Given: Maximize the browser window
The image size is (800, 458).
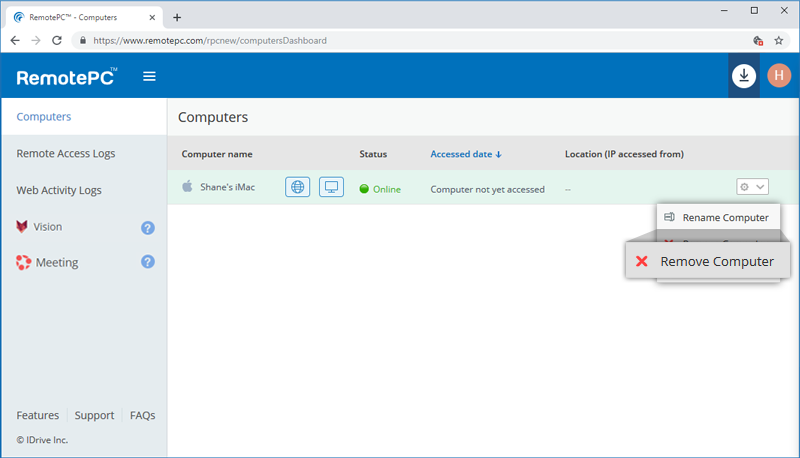Looking at the screenshot, I should pyautogui.click(x=754, y=11).
